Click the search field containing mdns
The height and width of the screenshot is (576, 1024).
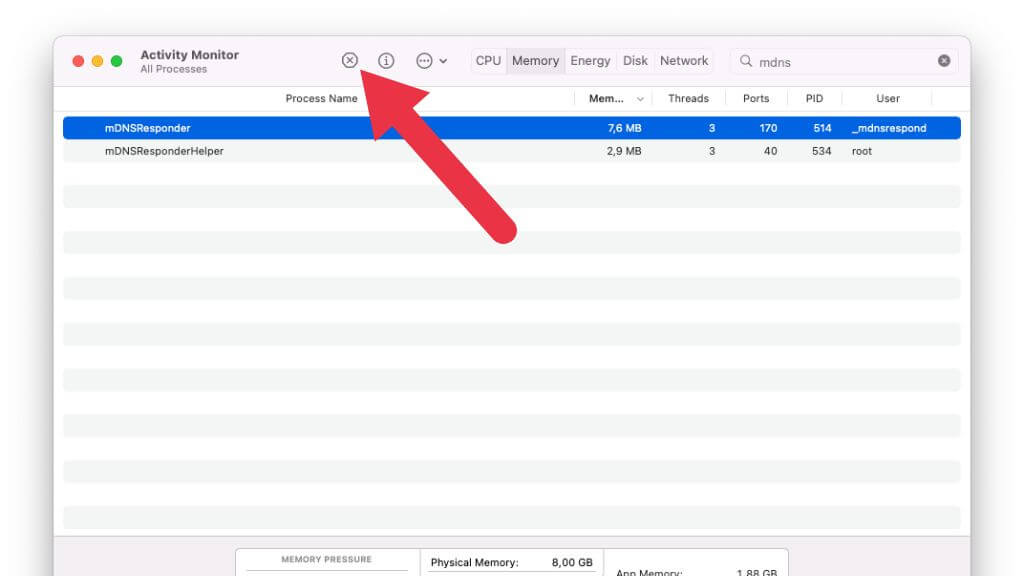(x=844, y=61)
